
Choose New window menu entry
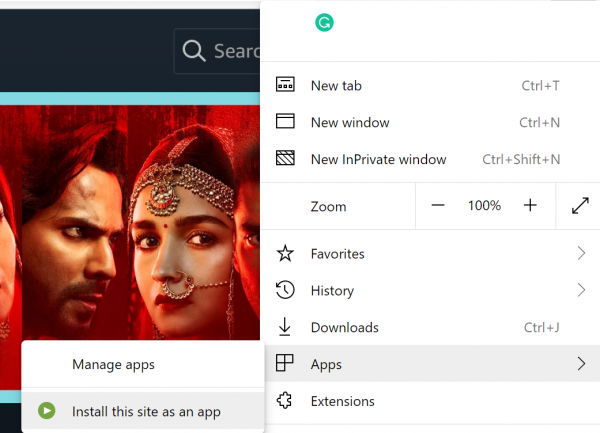point(430,122)
